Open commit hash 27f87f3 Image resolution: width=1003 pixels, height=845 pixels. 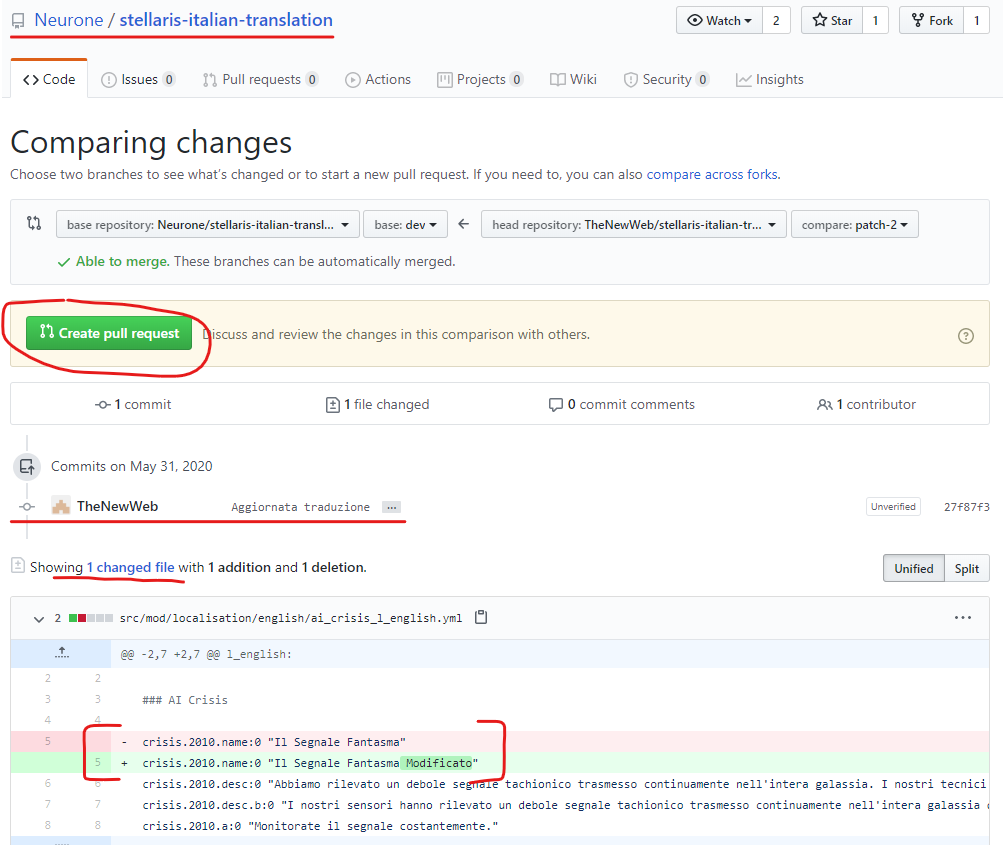pos(967,507)
